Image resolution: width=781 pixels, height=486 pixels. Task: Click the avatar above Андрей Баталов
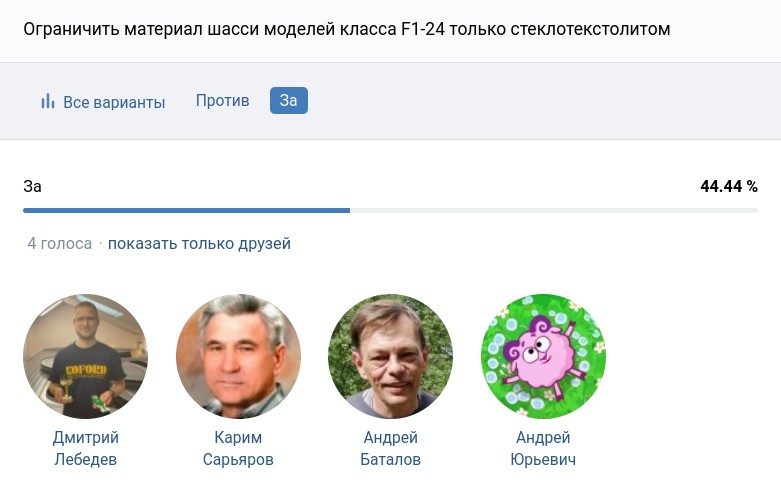pyautogui.click(x=390, y=356)
